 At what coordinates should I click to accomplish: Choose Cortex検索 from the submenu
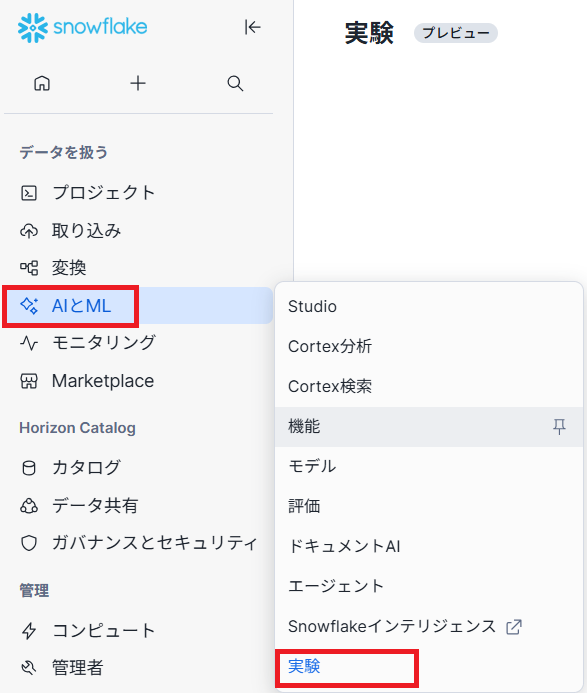pos(429,387)
